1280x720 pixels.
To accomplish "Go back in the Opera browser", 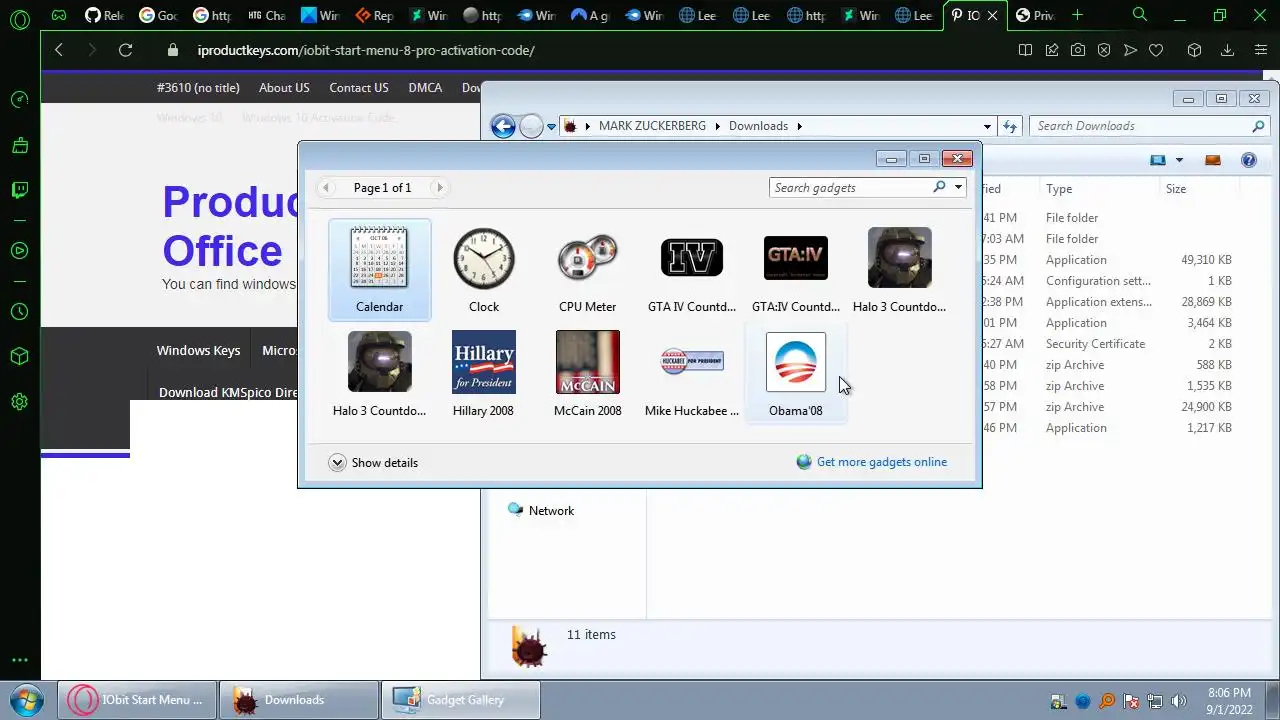I will tap(59, 50).
